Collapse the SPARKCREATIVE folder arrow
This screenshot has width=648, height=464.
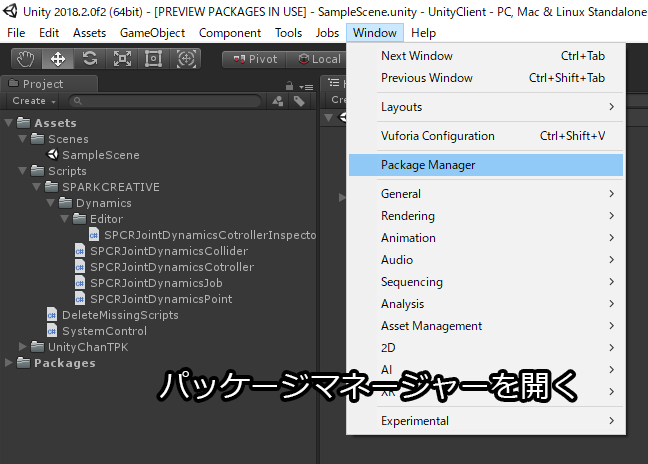[x=36, y=187]
